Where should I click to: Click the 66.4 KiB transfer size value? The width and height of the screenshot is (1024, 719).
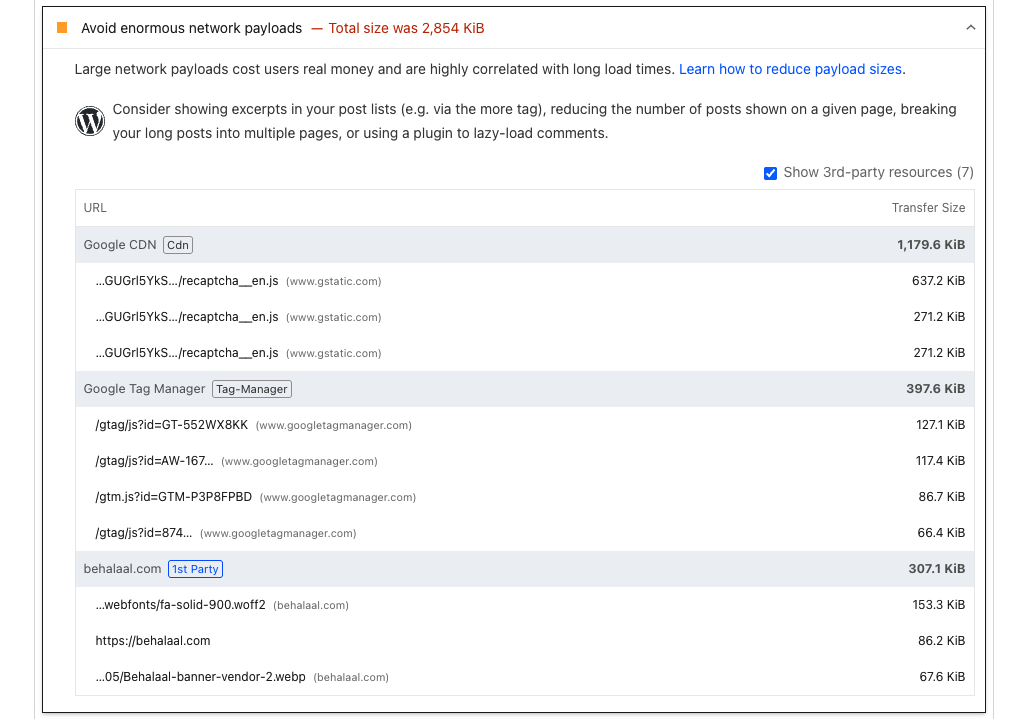(941, 532)
